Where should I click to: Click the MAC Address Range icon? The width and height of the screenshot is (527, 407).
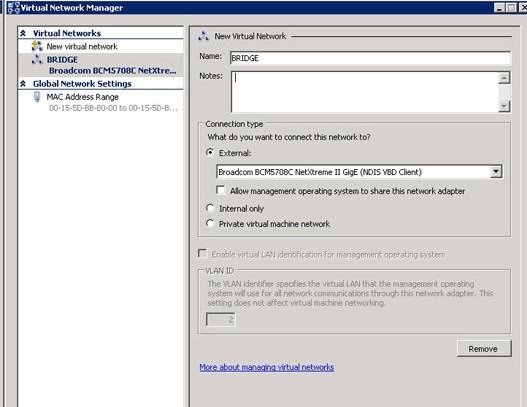click(x=37, y=96)
